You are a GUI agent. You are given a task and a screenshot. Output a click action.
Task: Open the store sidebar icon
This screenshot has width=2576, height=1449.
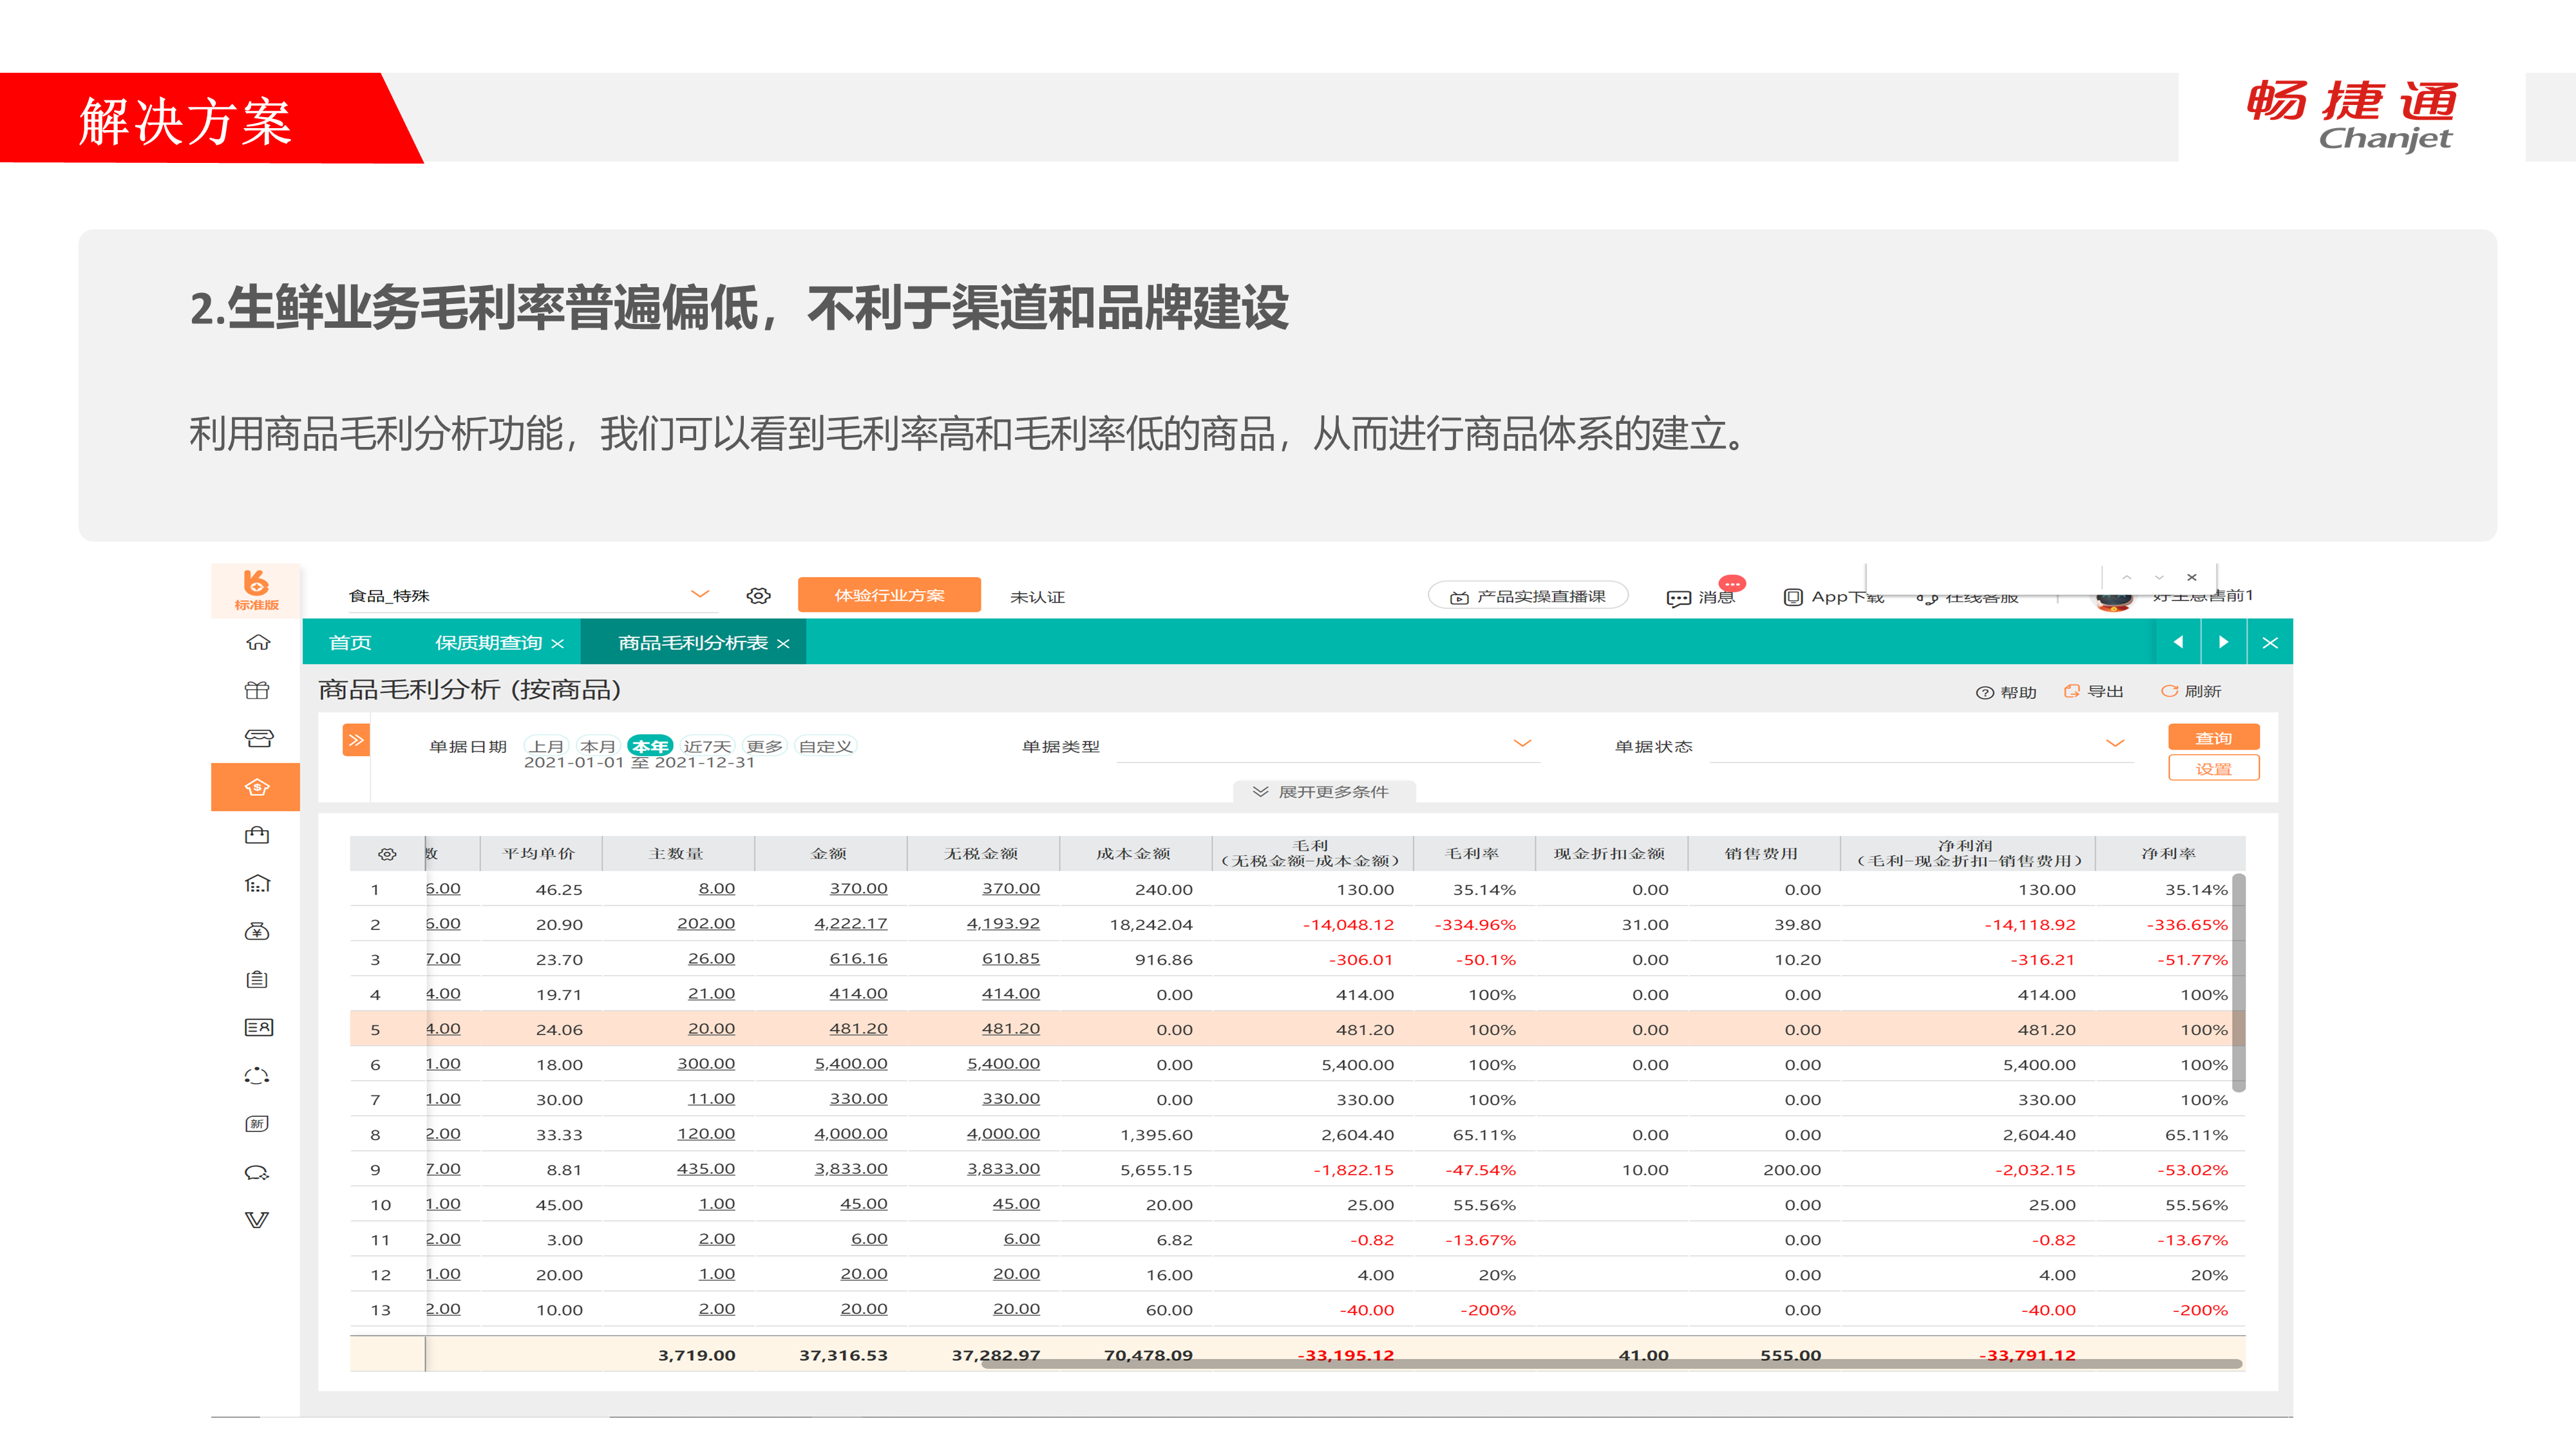tap(258, 738)
